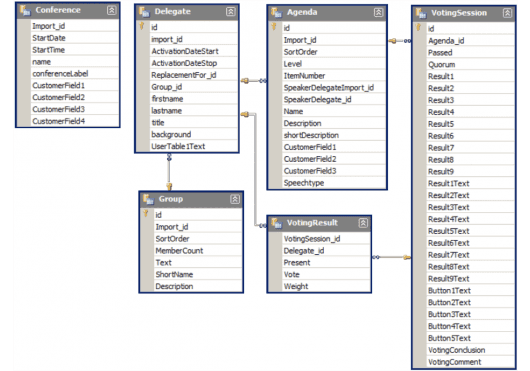Click the Conference table icon
Viewport: 530px width, 371px height.
tap(25, 10)
